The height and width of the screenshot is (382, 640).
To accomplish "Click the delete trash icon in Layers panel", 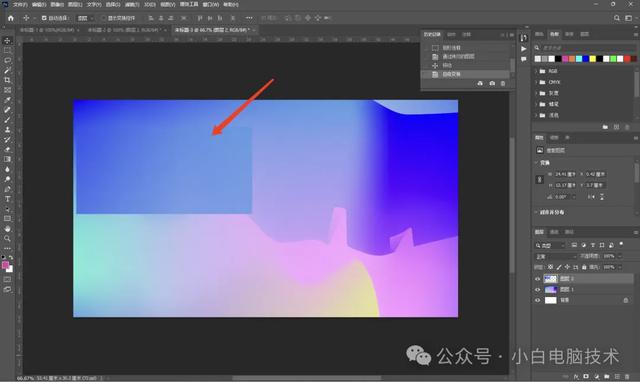I will [627, 376].
